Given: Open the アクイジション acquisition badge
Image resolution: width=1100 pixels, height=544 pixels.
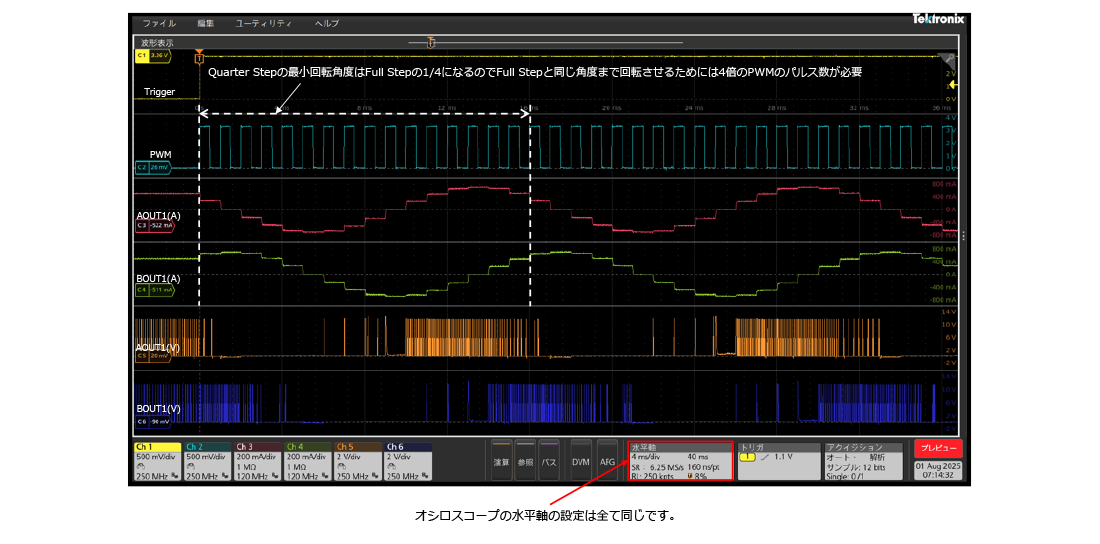Looking at the screenshot, I should [864, 461].
